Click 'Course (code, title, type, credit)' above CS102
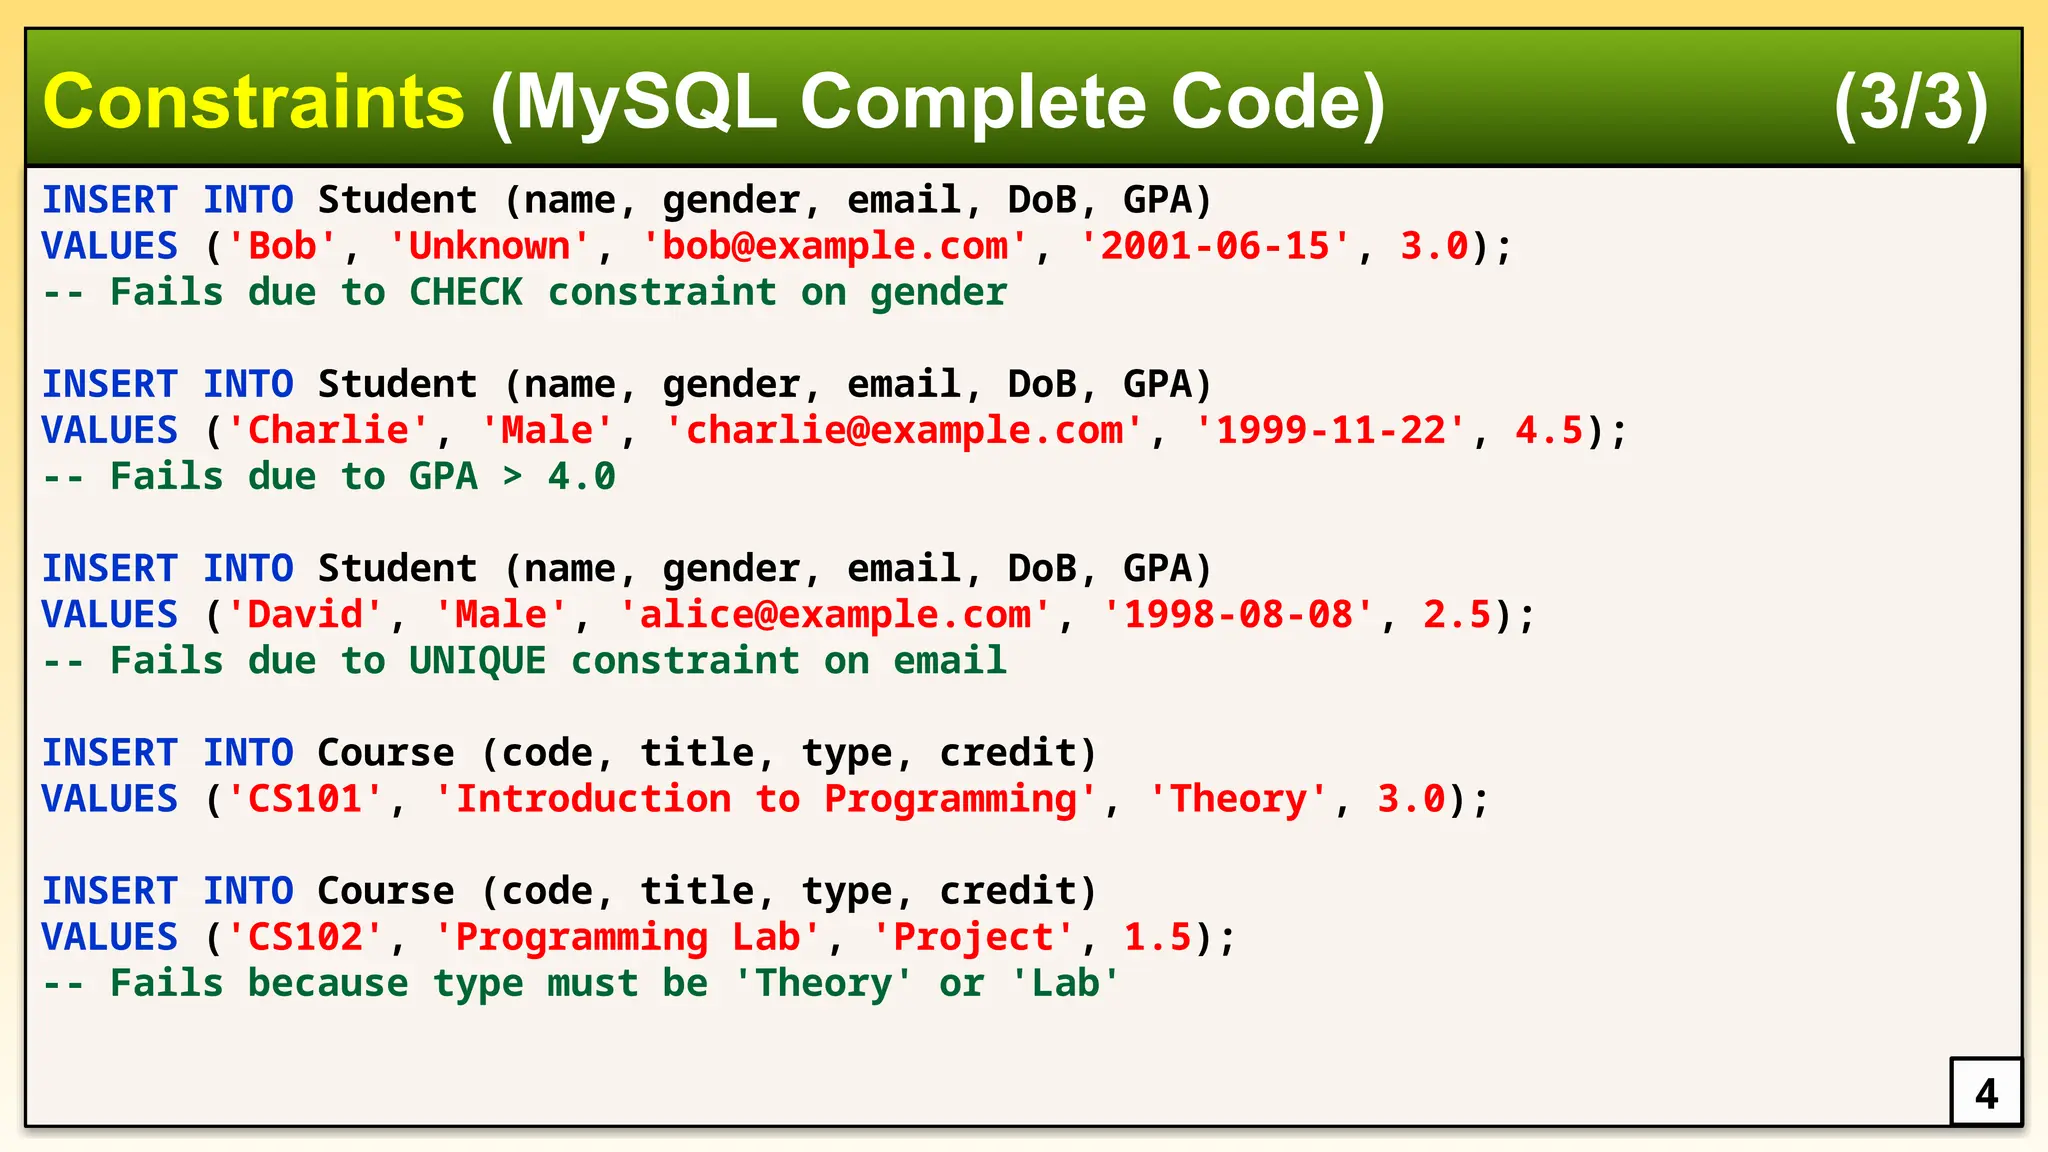This screenshot has height=1152, width=2048. [x=708, y=891]
